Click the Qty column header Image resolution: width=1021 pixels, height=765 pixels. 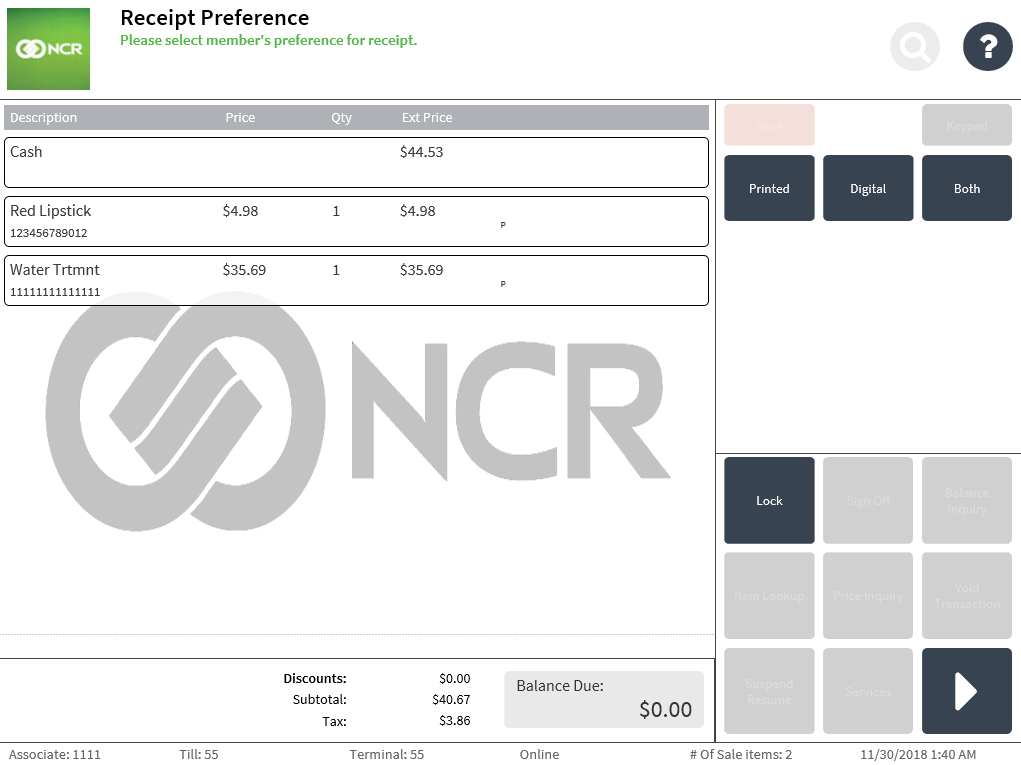click(x=341, y=118)
